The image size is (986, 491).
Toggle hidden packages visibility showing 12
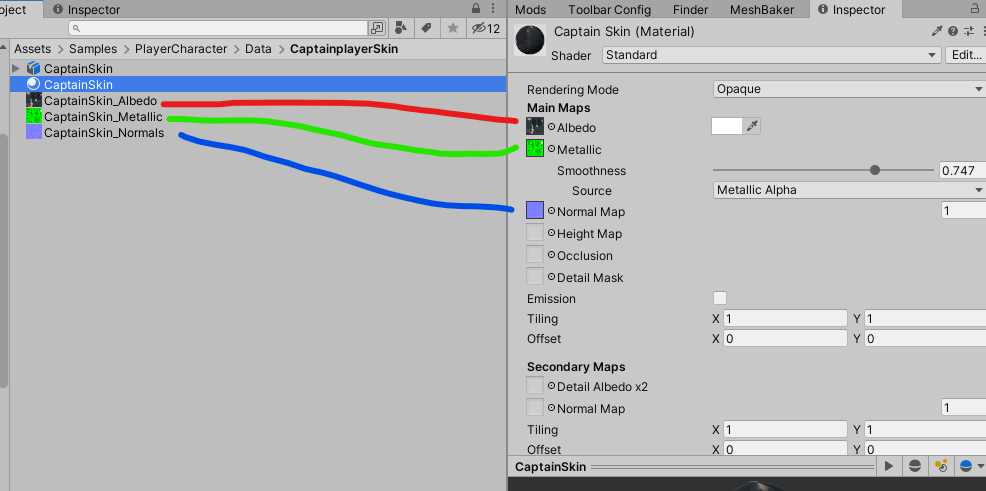click(485, 28)
